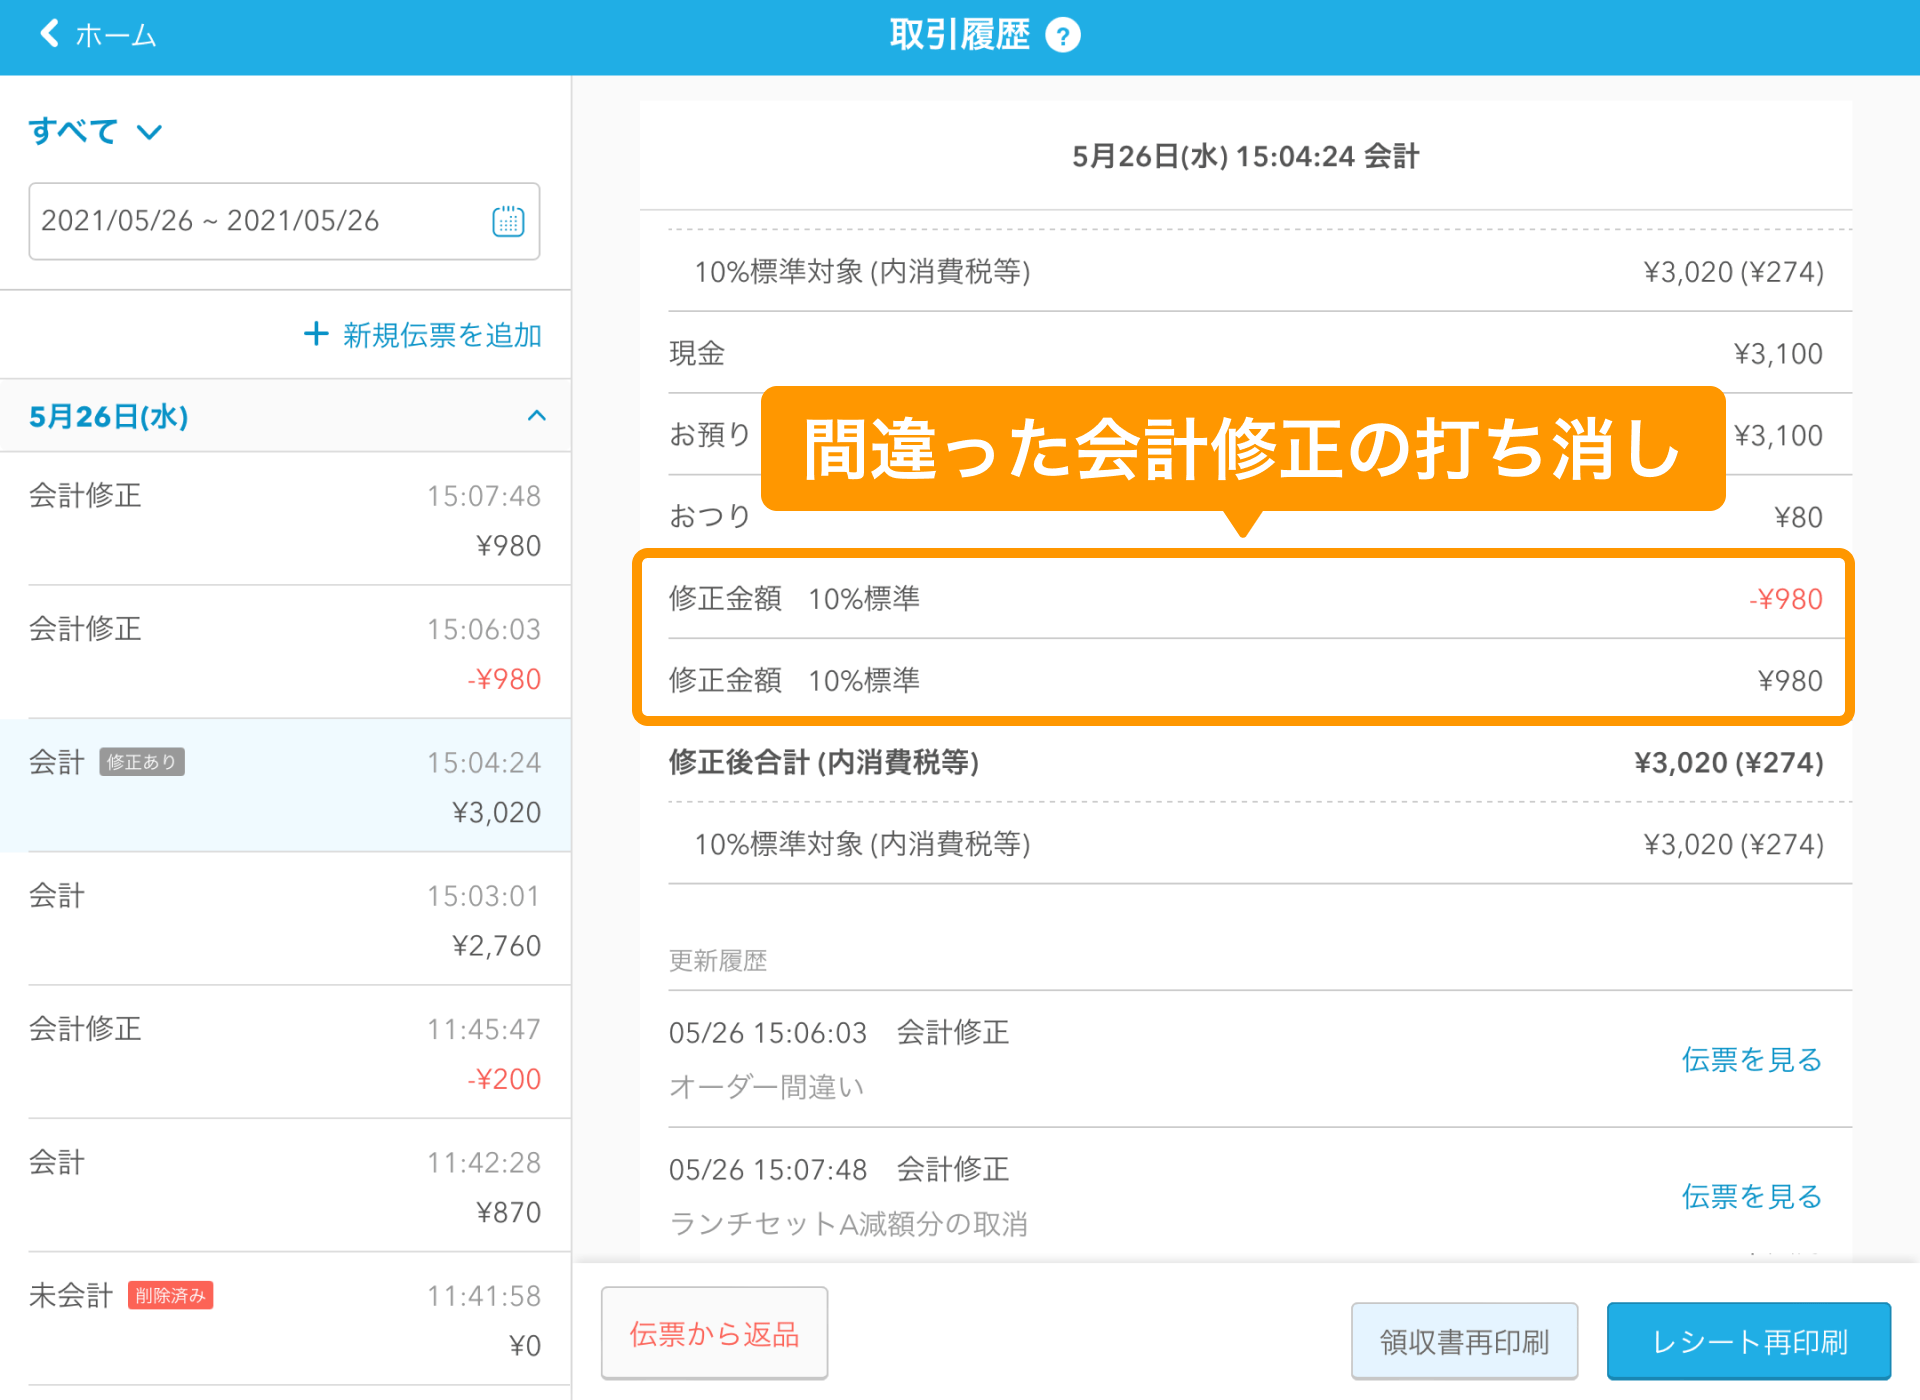Click the plus icon to add 新規伝票
The height and width of the screenshot is (1400, 1920).
[x=316, y=334]
